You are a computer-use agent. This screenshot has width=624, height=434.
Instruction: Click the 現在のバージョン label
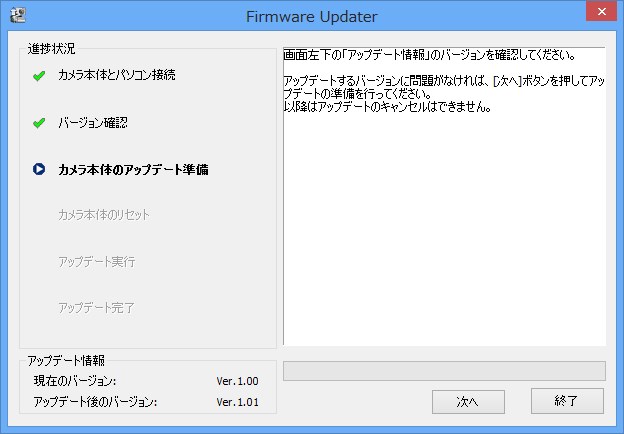(75, 381)
